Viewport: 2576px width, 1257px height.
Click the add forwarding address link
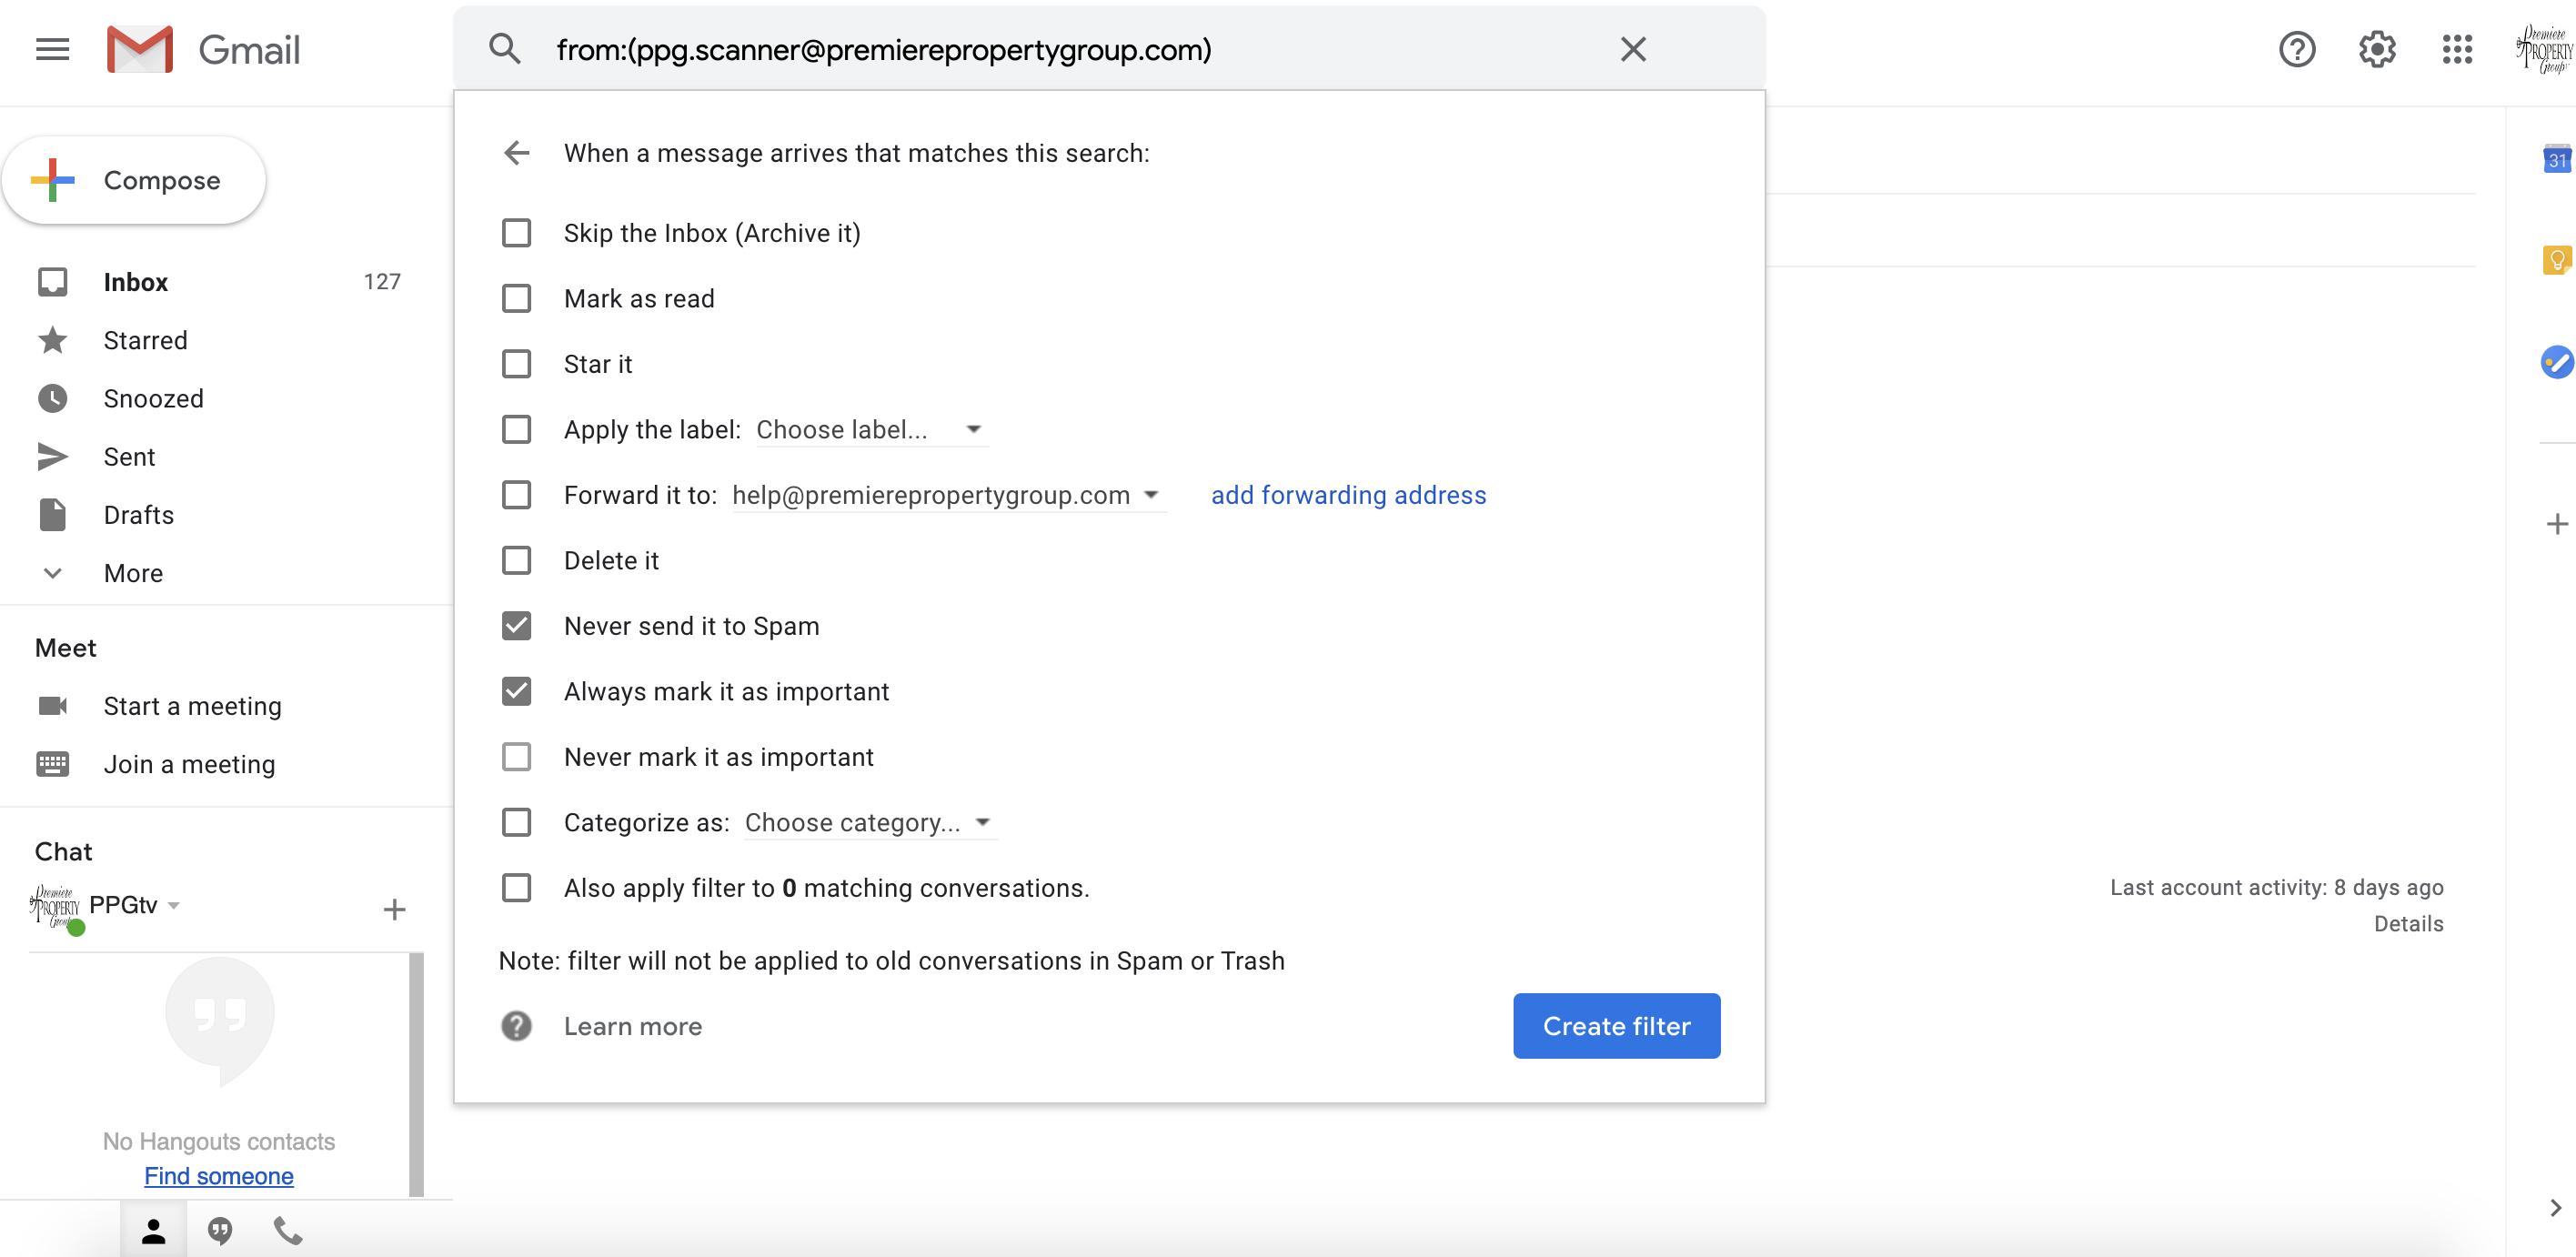pyautogui.click(x=1348, y=495)
